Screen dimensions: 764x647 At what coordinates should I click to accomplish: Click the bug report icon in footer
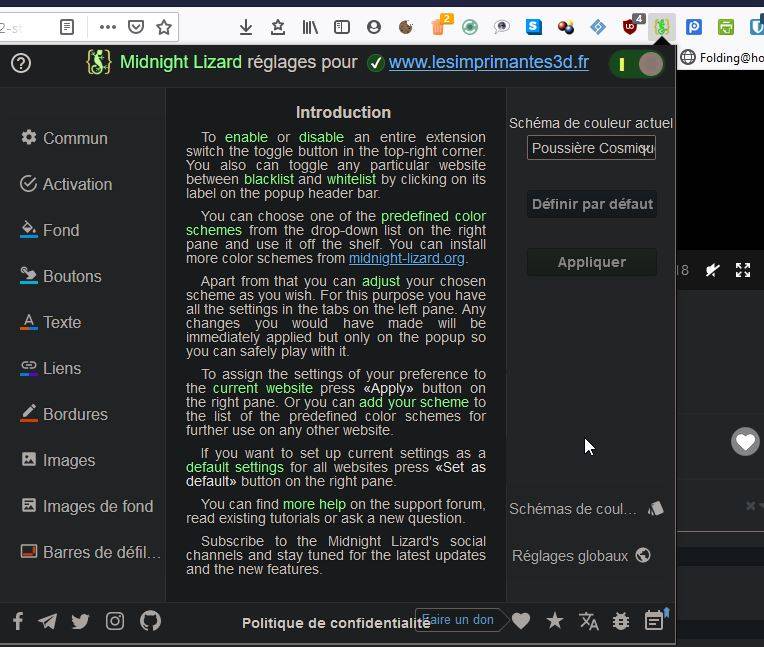coord(621,621)
